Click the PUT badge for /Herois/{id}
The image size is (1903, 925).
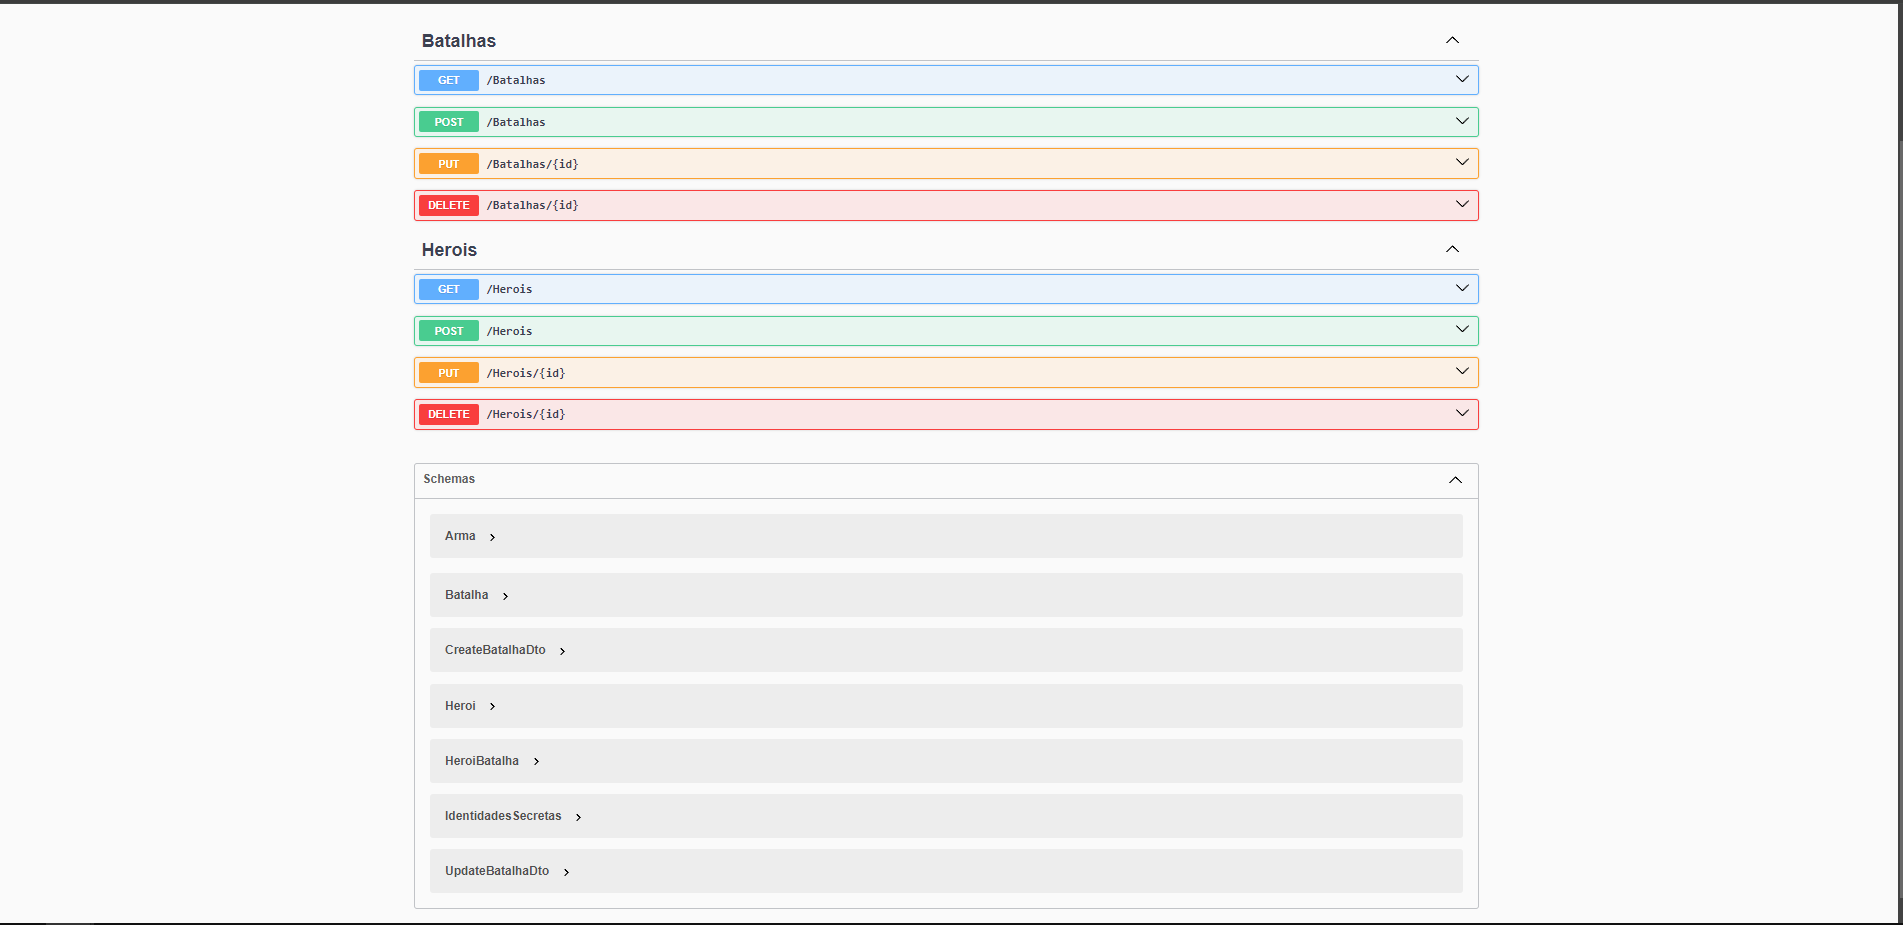coord(448,373)
